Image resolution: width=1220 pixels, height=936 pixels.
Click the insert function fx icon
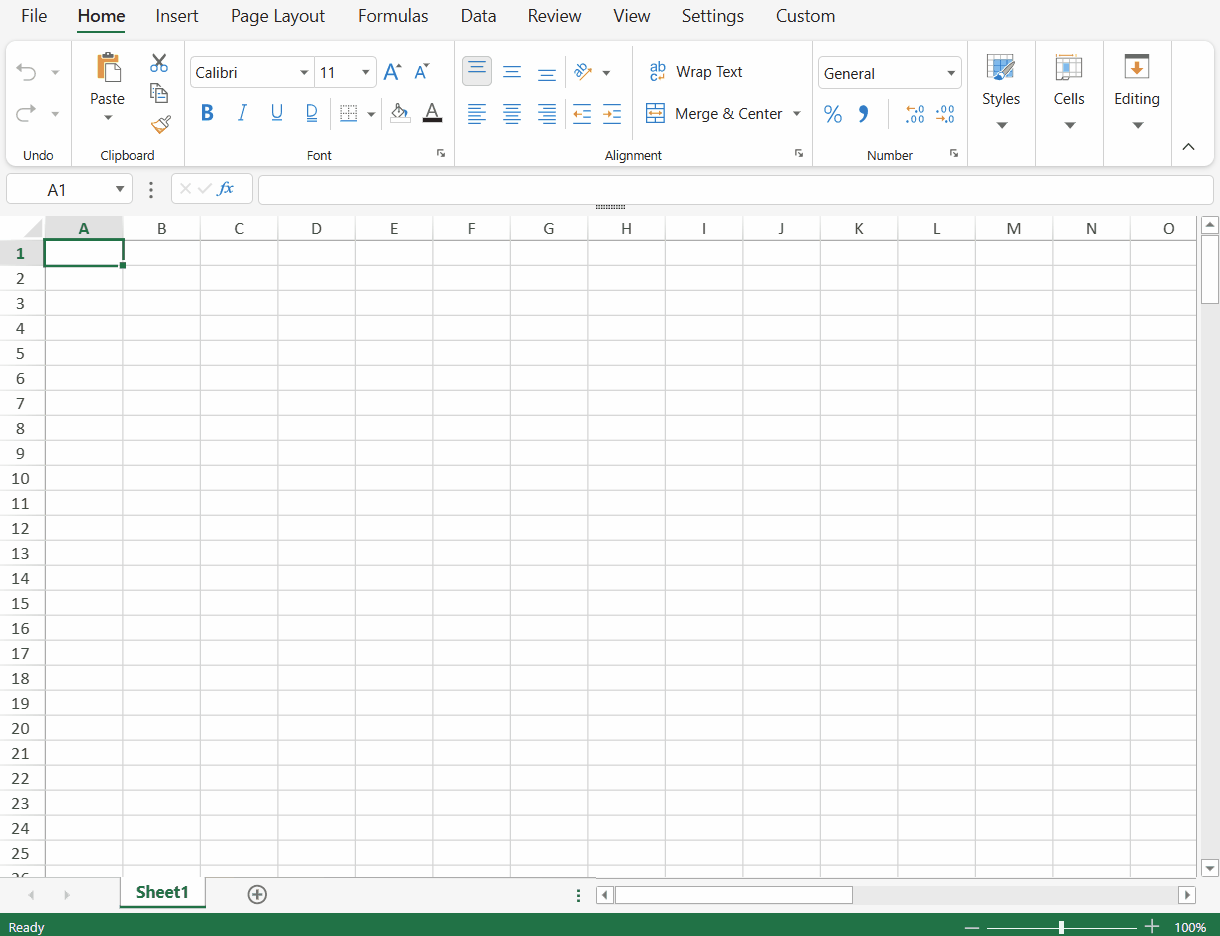(x=226, y=188)
